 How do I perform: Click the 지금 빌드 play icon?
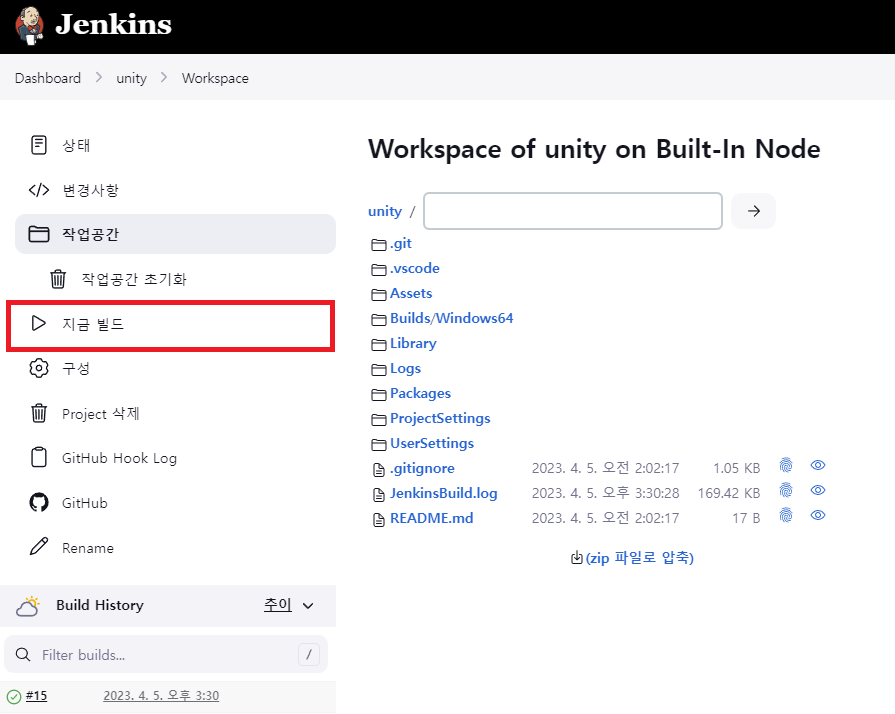[x=38, y=324]
